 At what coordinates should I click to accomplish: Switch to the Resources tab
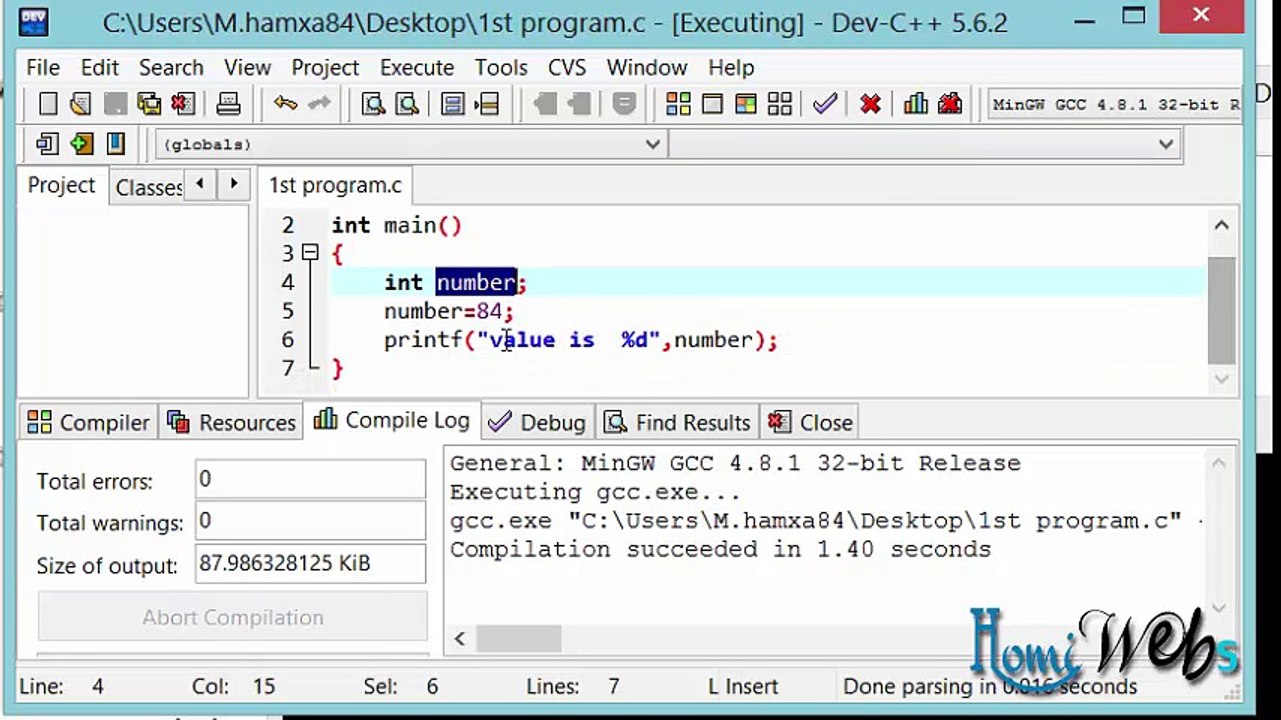point(232,423)
